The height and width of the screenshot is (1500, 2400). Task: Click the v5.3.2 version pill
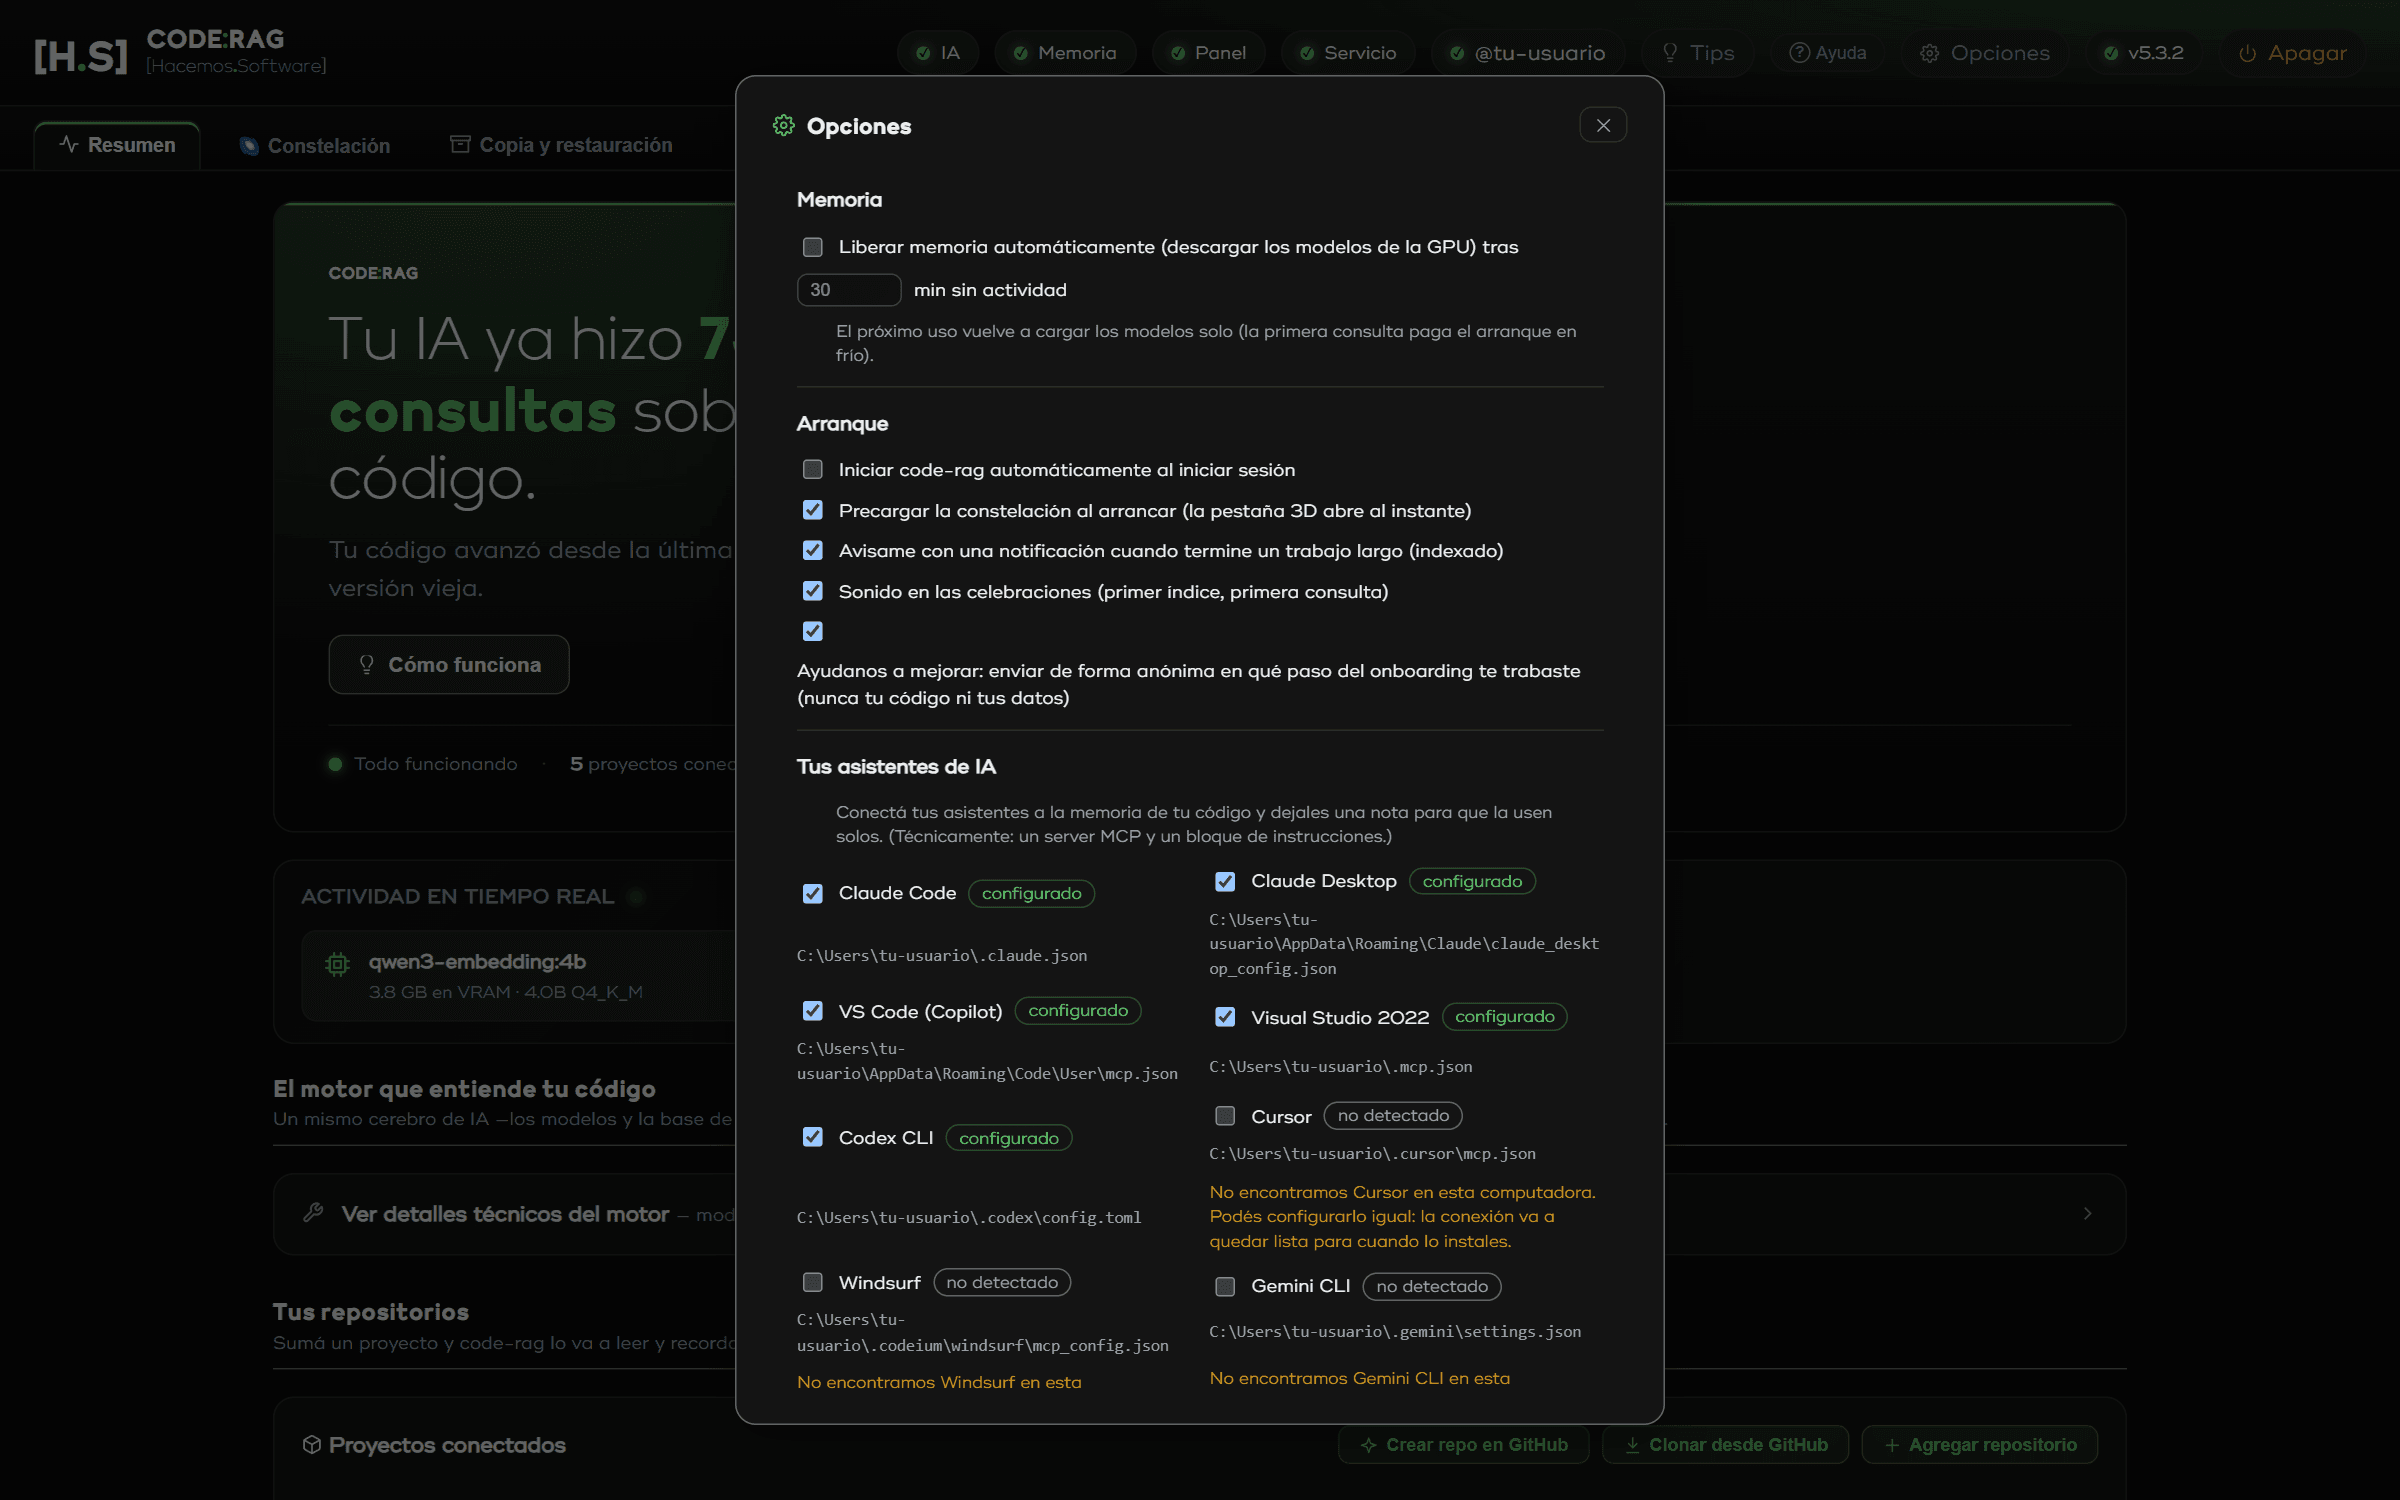2143,53
